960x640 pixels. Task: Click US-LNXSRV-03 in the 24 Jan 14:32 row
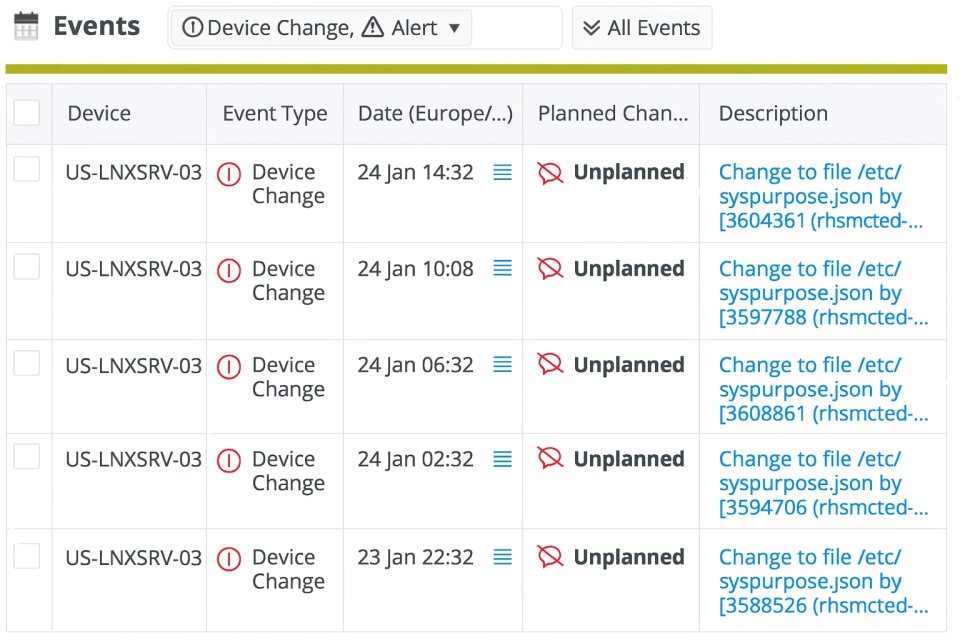point(133,173)
